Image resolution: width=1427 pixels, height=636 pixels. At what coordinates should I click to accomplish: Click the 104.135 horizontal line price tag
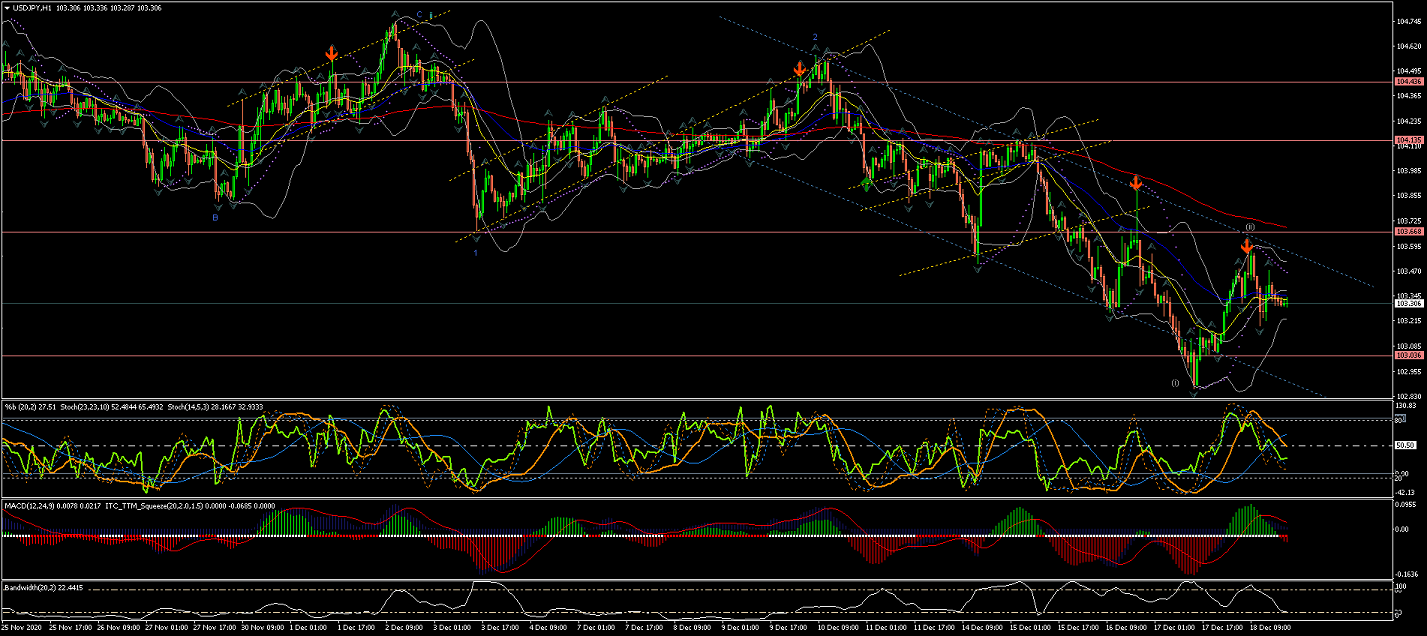pyautogui.click(x=1409, y=140)
